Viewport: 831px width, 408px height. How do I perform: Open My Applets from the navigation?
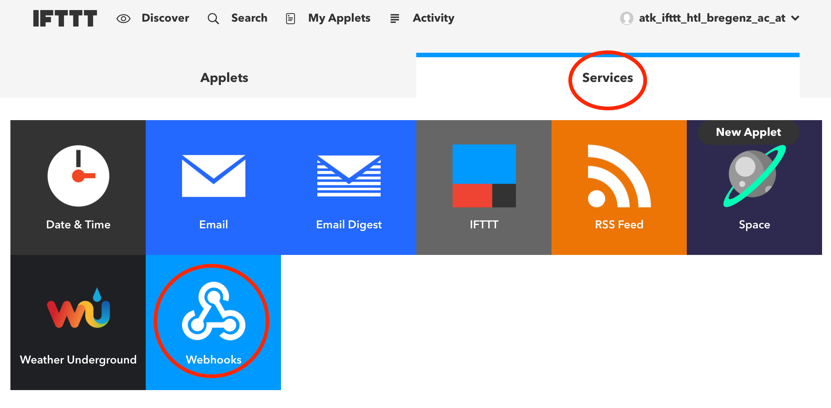338,18
